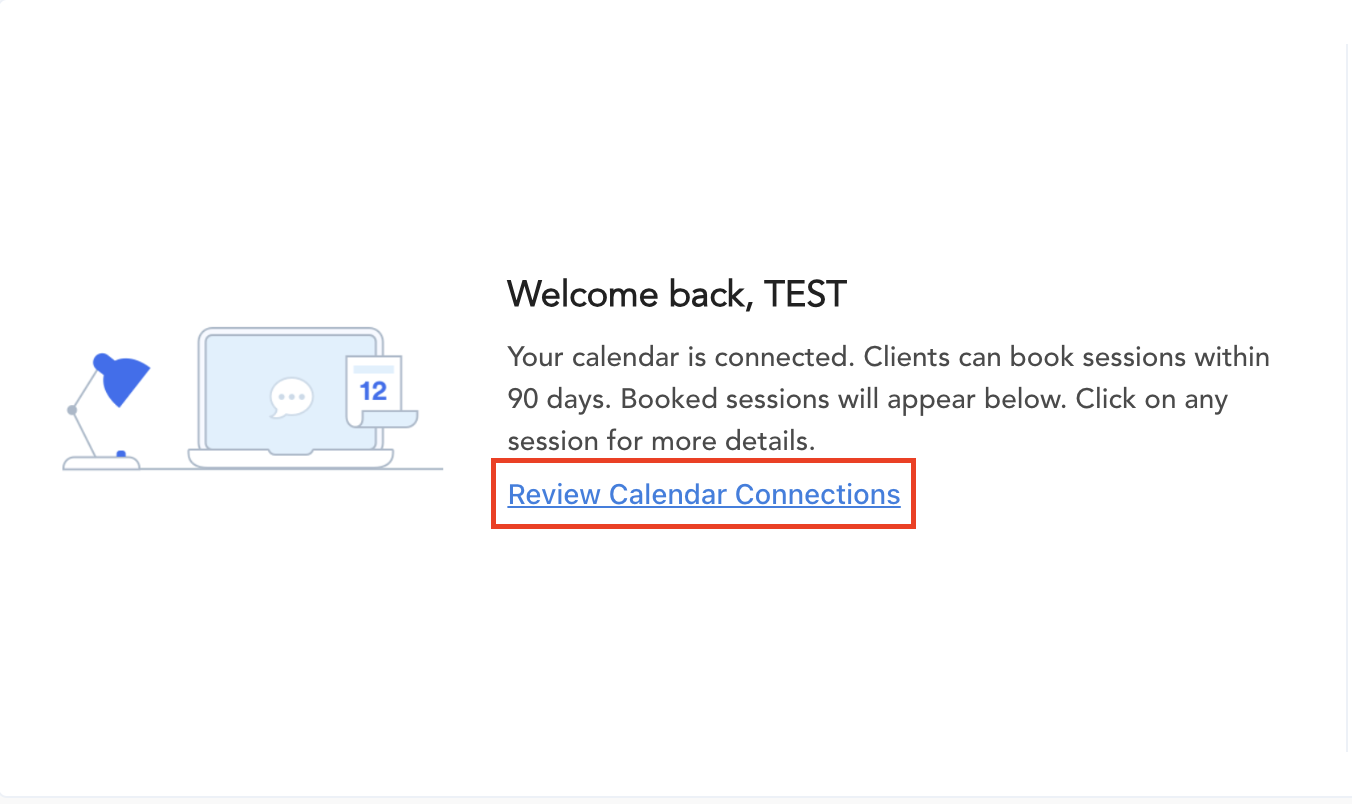1352x804 pixels.
Task: Click the blue desk lamp shade
Action: coord(123,379)
